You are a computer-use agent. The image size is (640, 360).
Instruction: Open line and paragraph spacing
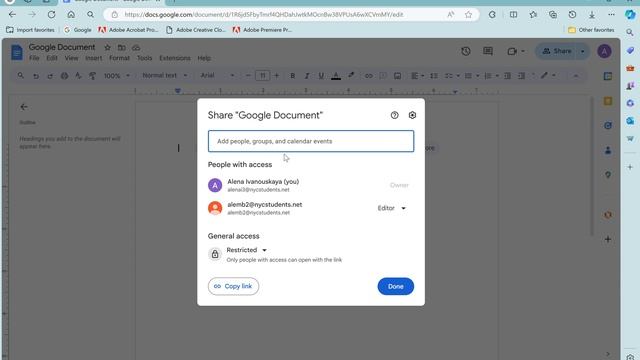click(433, 76)
